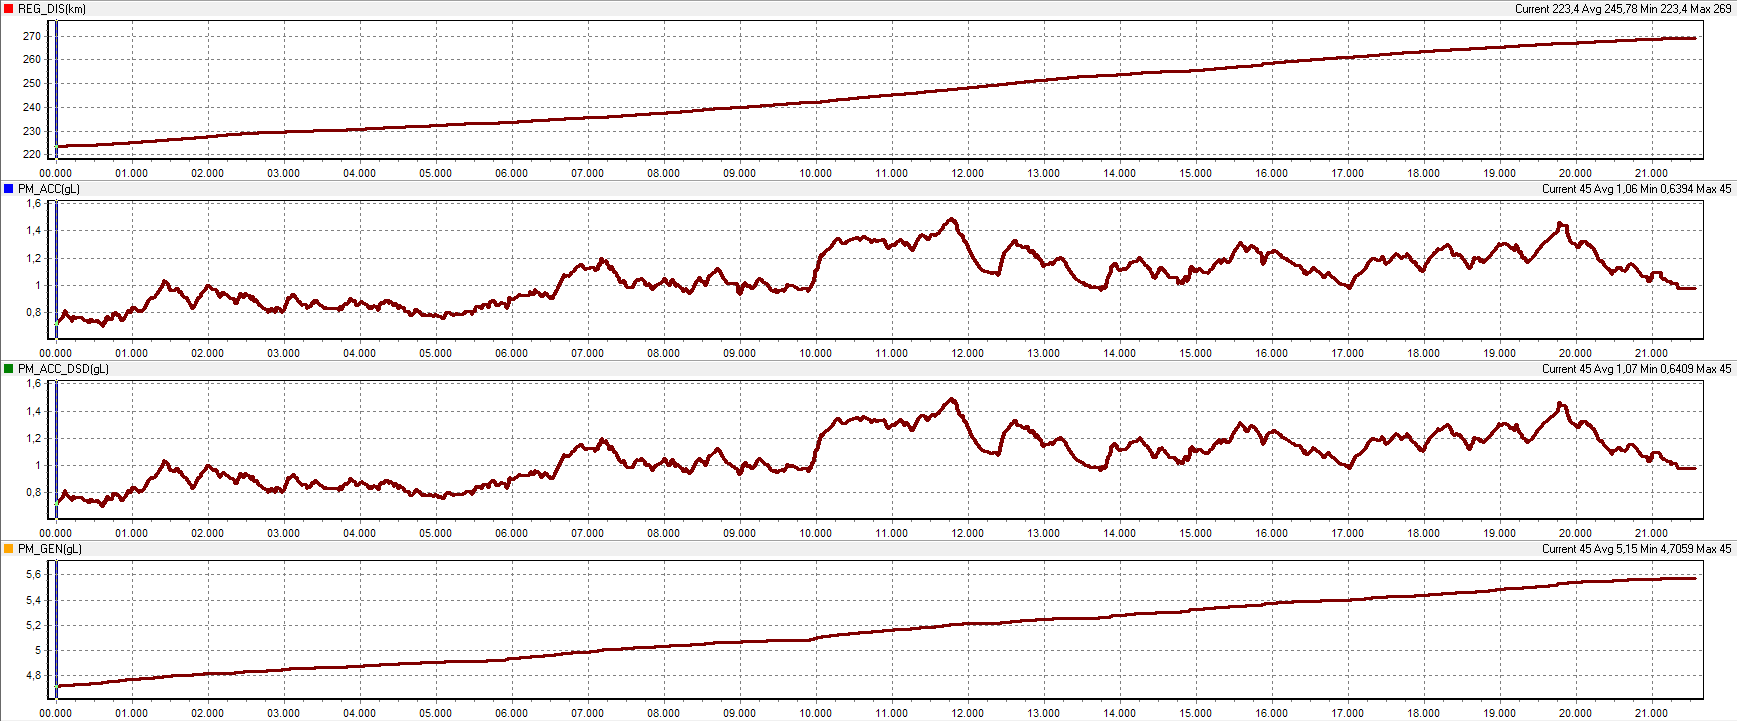Select the PM_ACC(gL) channel title
Screen dimensions: 1737x721
point(49,189)
